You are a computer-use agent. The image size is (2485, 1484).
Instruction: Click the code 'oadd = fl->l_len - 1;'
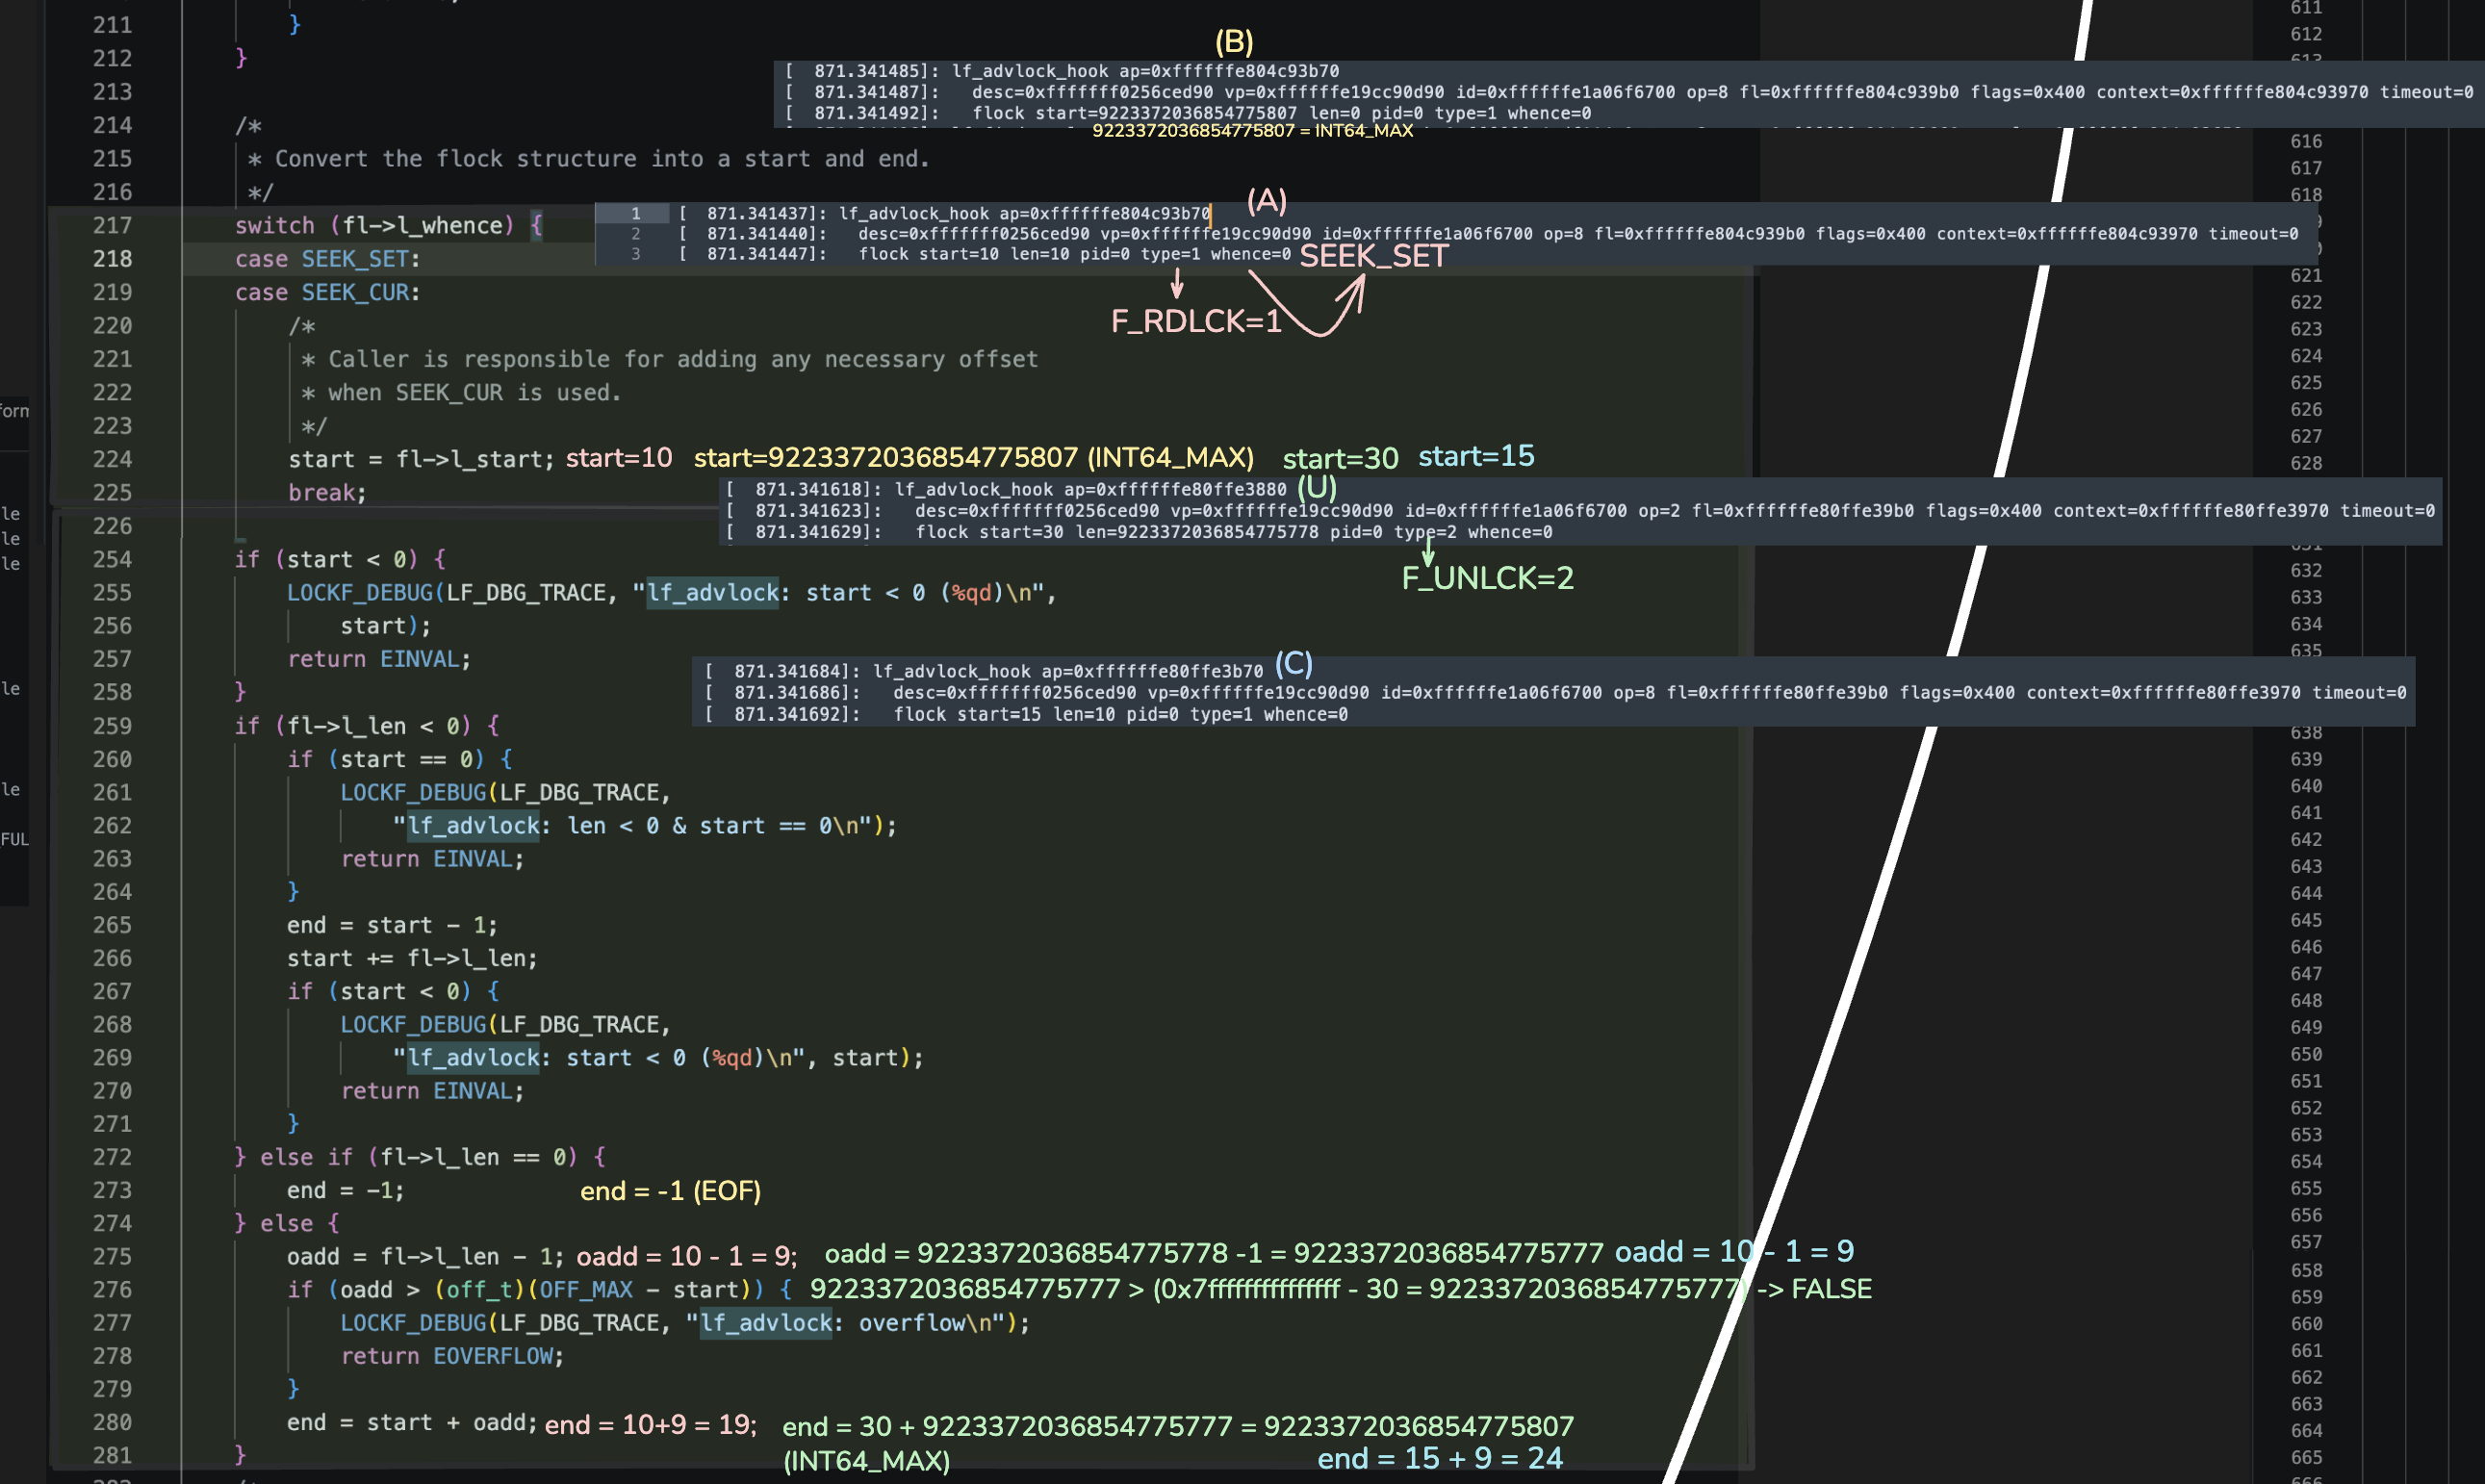(425, 1256)
